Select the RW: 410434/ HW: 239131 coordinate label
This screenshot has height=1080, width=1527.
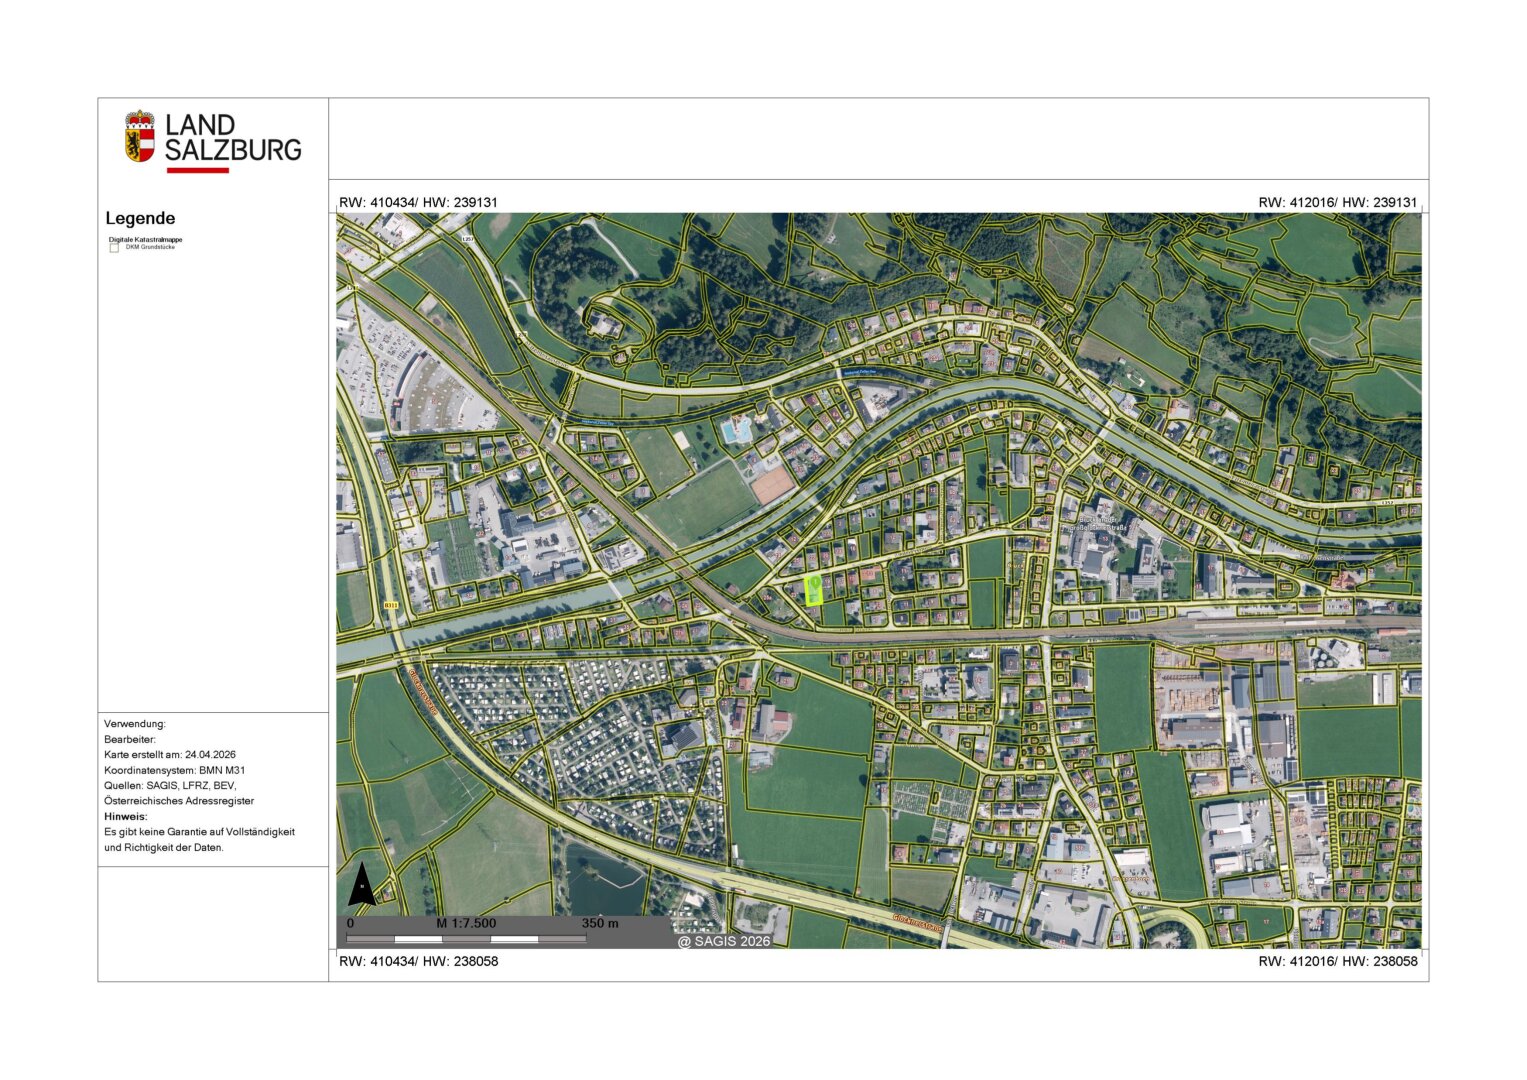[x=418, y=202]
